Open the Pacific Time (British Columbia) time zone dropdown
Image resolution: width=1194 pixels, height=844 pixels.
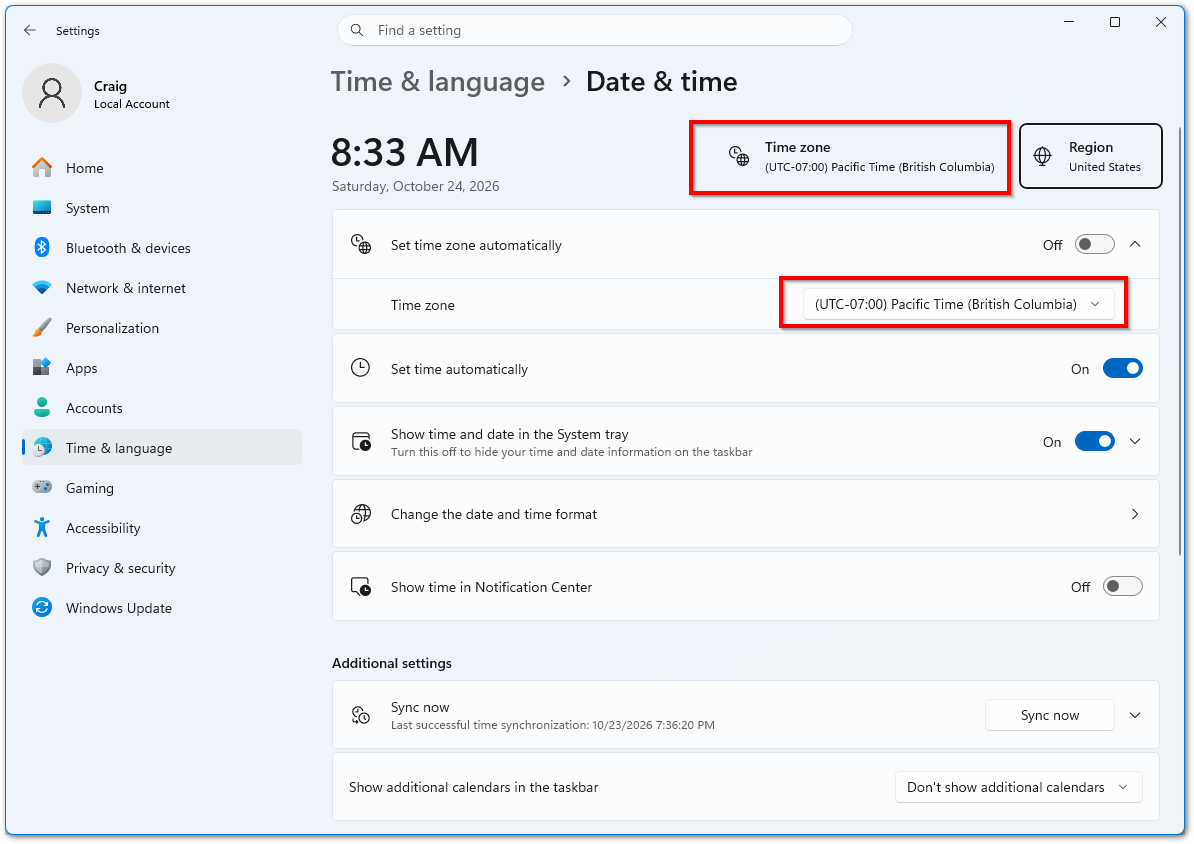coord(958,304)
